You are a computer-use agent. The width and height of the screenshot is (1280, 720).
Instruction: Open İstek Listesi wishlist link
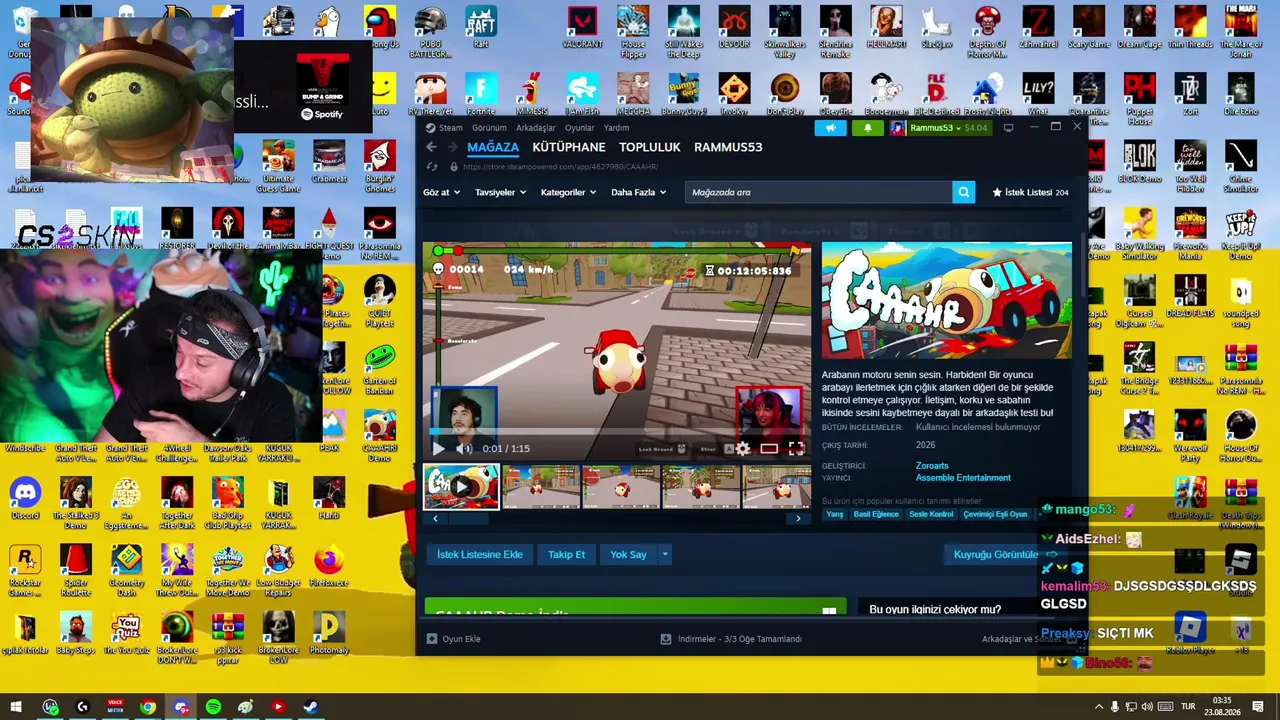pyautogui.click(x=1030, y=192)
